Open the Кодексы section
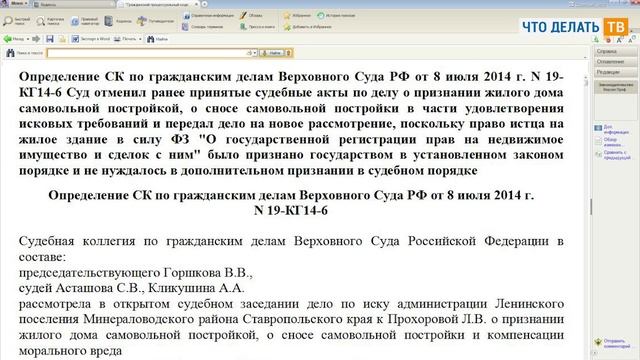 118,21
